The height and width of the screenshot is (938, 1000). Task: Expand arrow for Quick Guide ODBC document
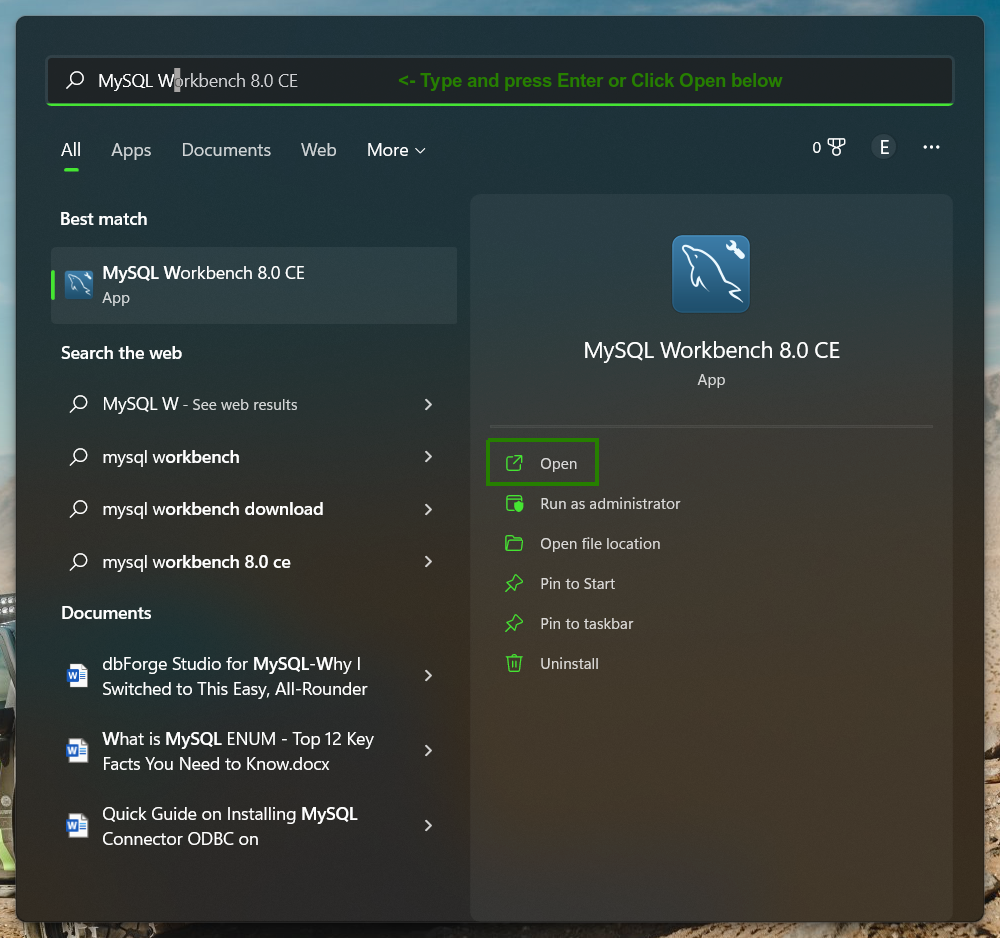[428, 826]
